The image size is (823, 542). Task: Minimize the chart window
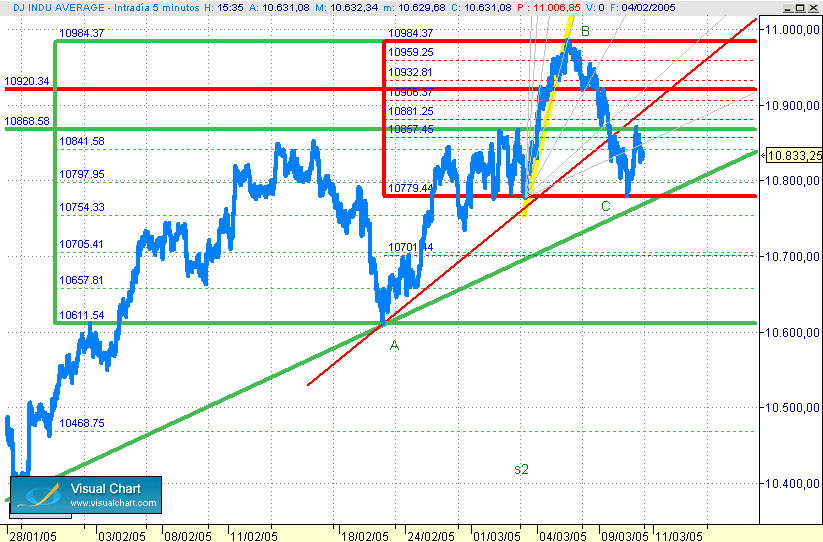pos(788,8)
